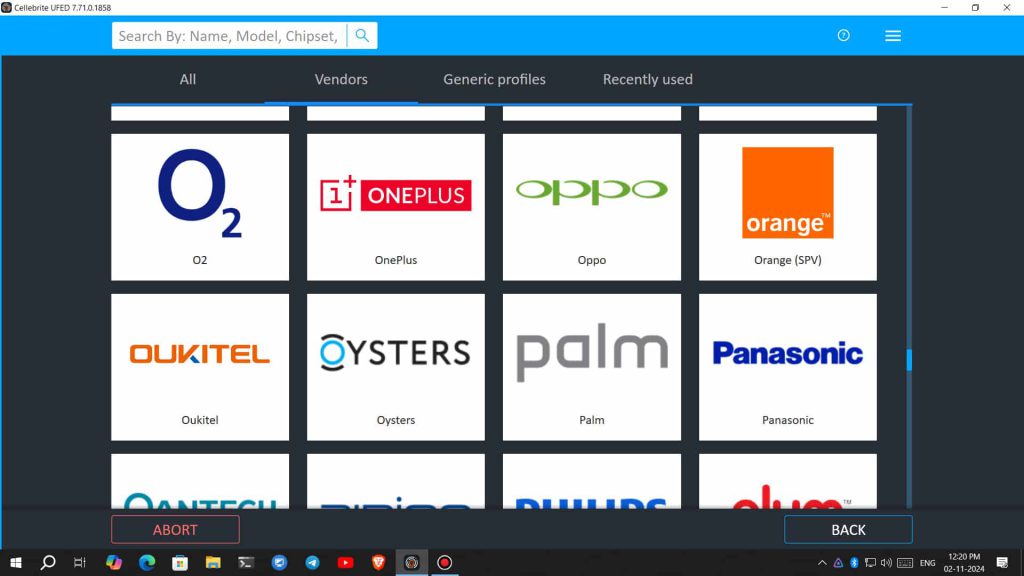Click the ABORT button

(x=175, y=530)
